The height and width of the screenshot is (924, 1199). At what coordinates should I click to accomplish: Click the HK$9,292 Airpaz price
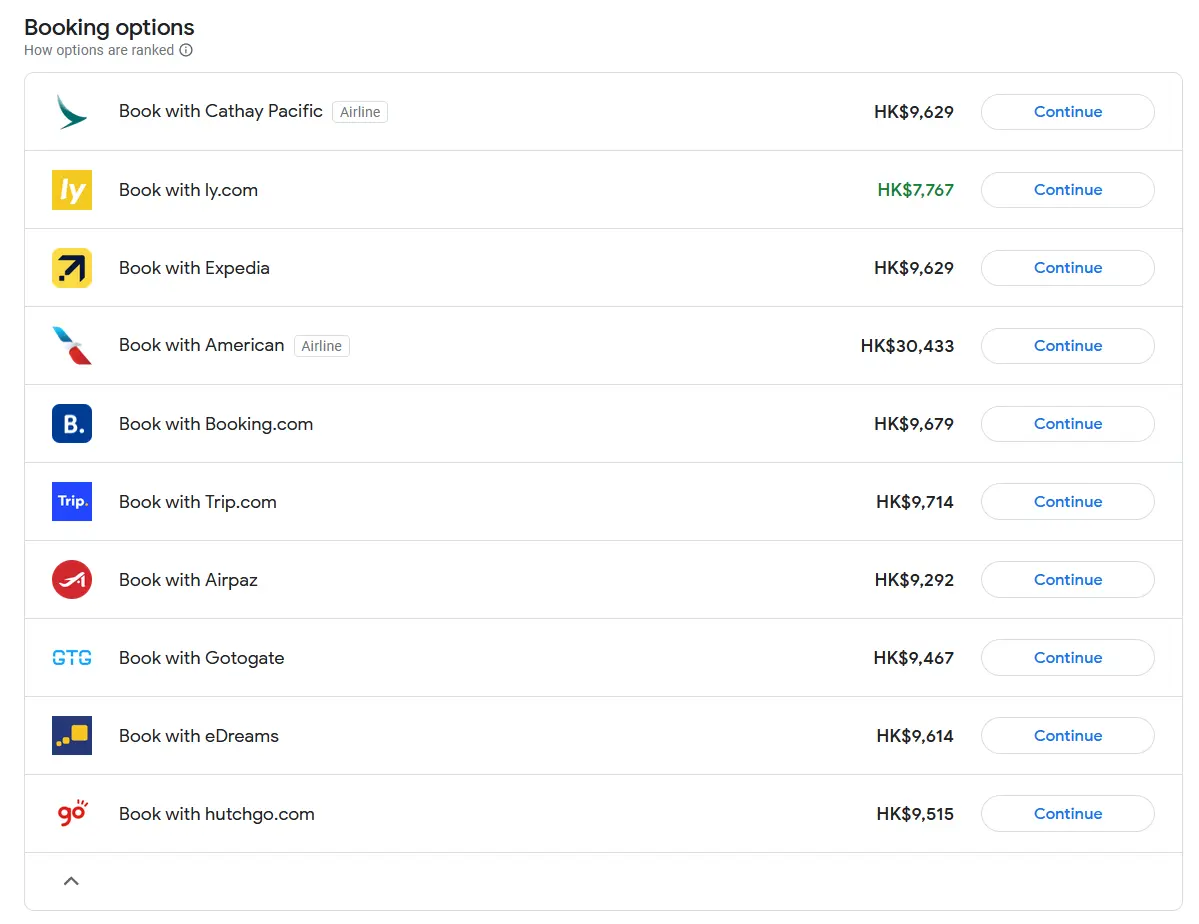coord(914,580)
